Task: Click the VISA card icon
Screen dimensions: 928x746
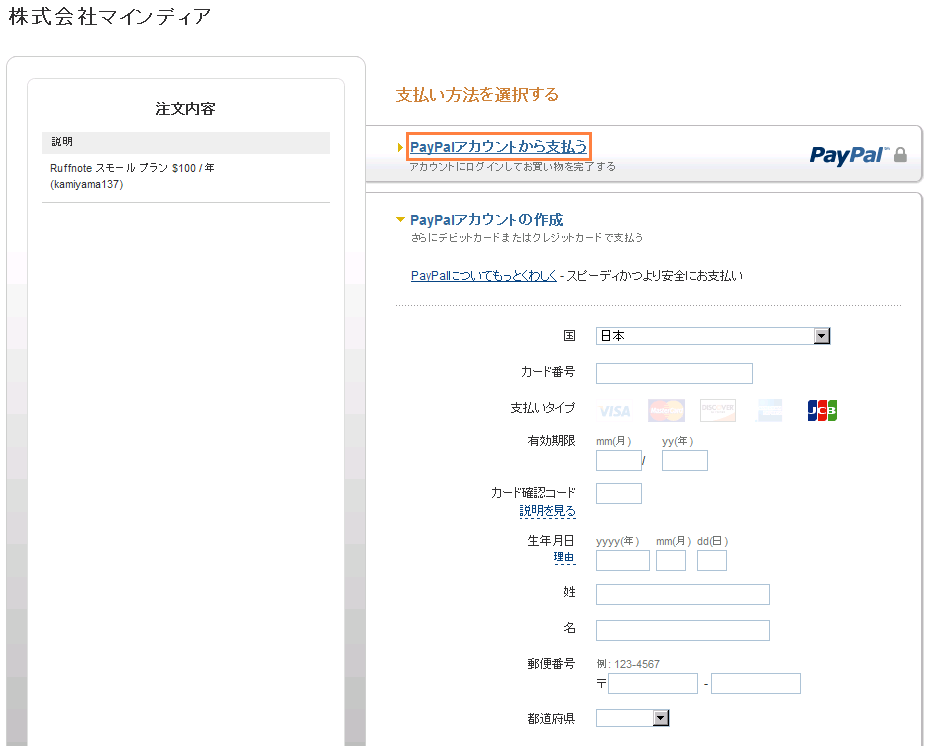Action: (615, 411)
